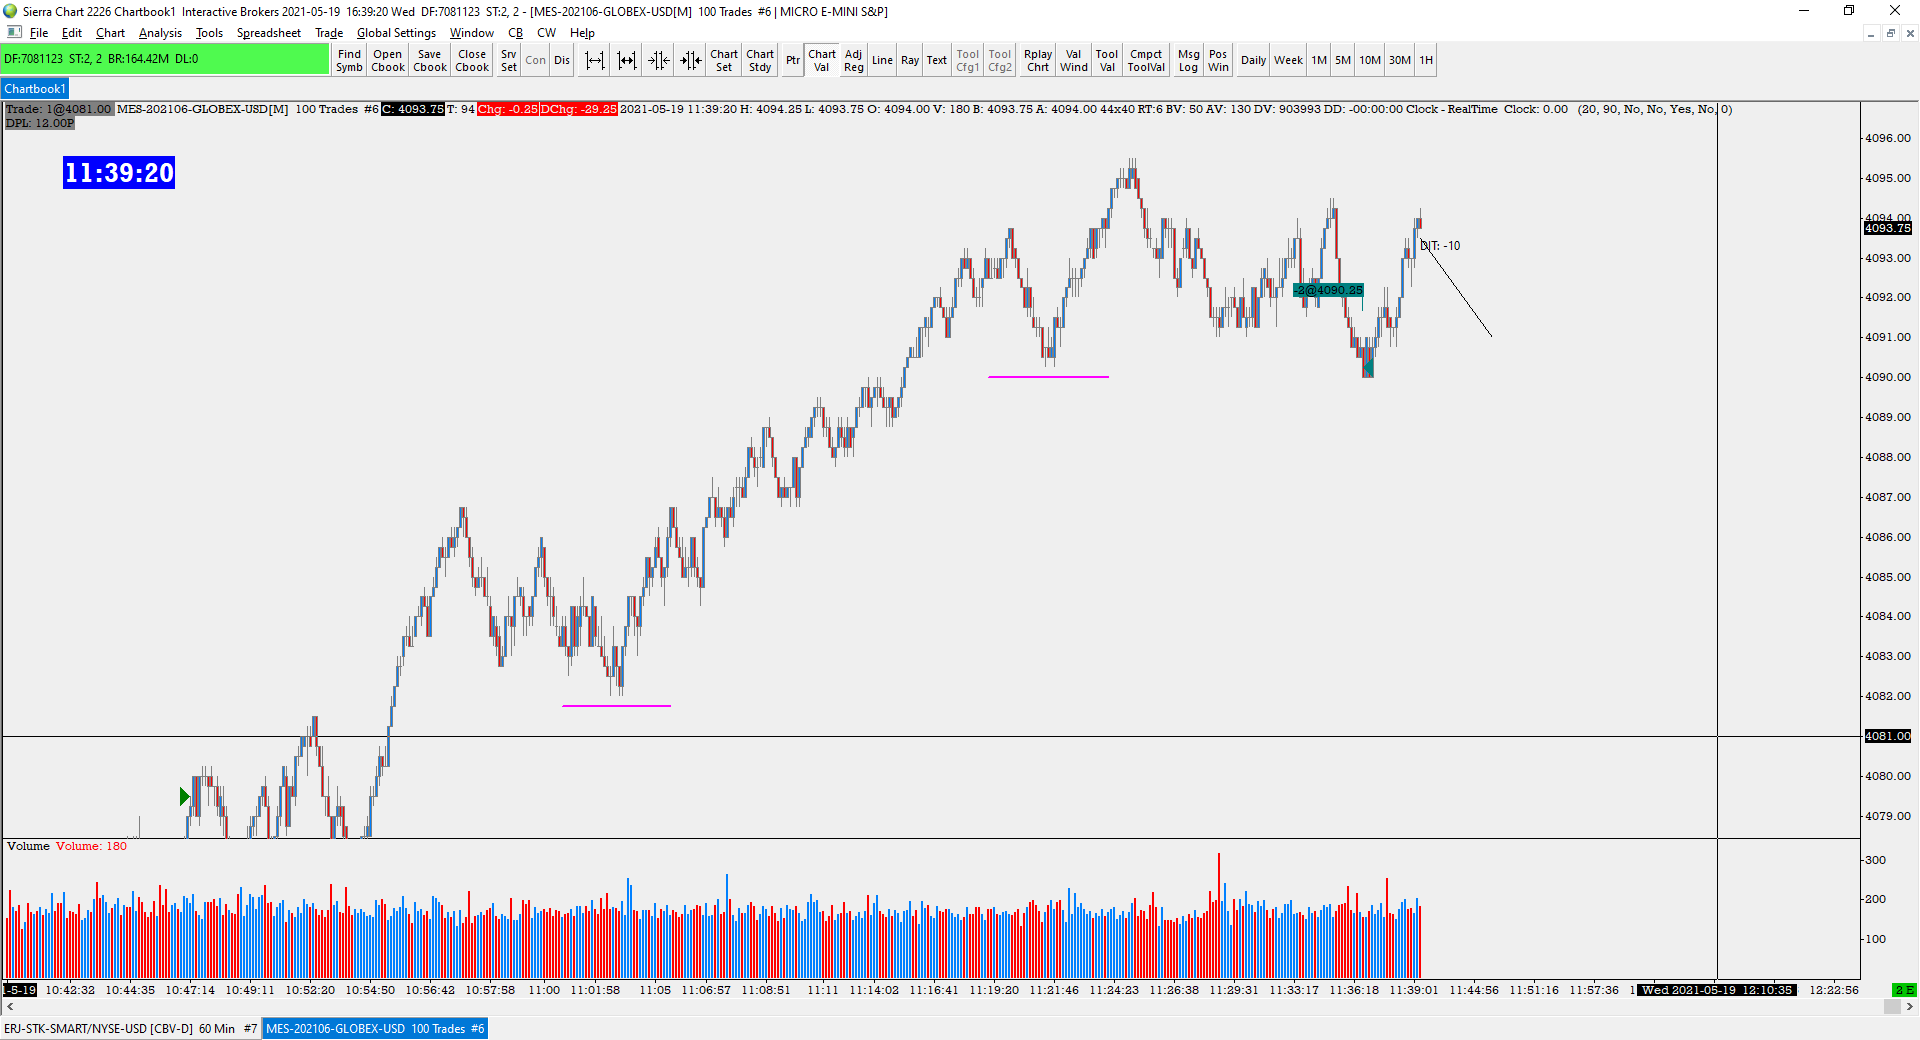Open the Analysis menu

click(x=160, y=33)
